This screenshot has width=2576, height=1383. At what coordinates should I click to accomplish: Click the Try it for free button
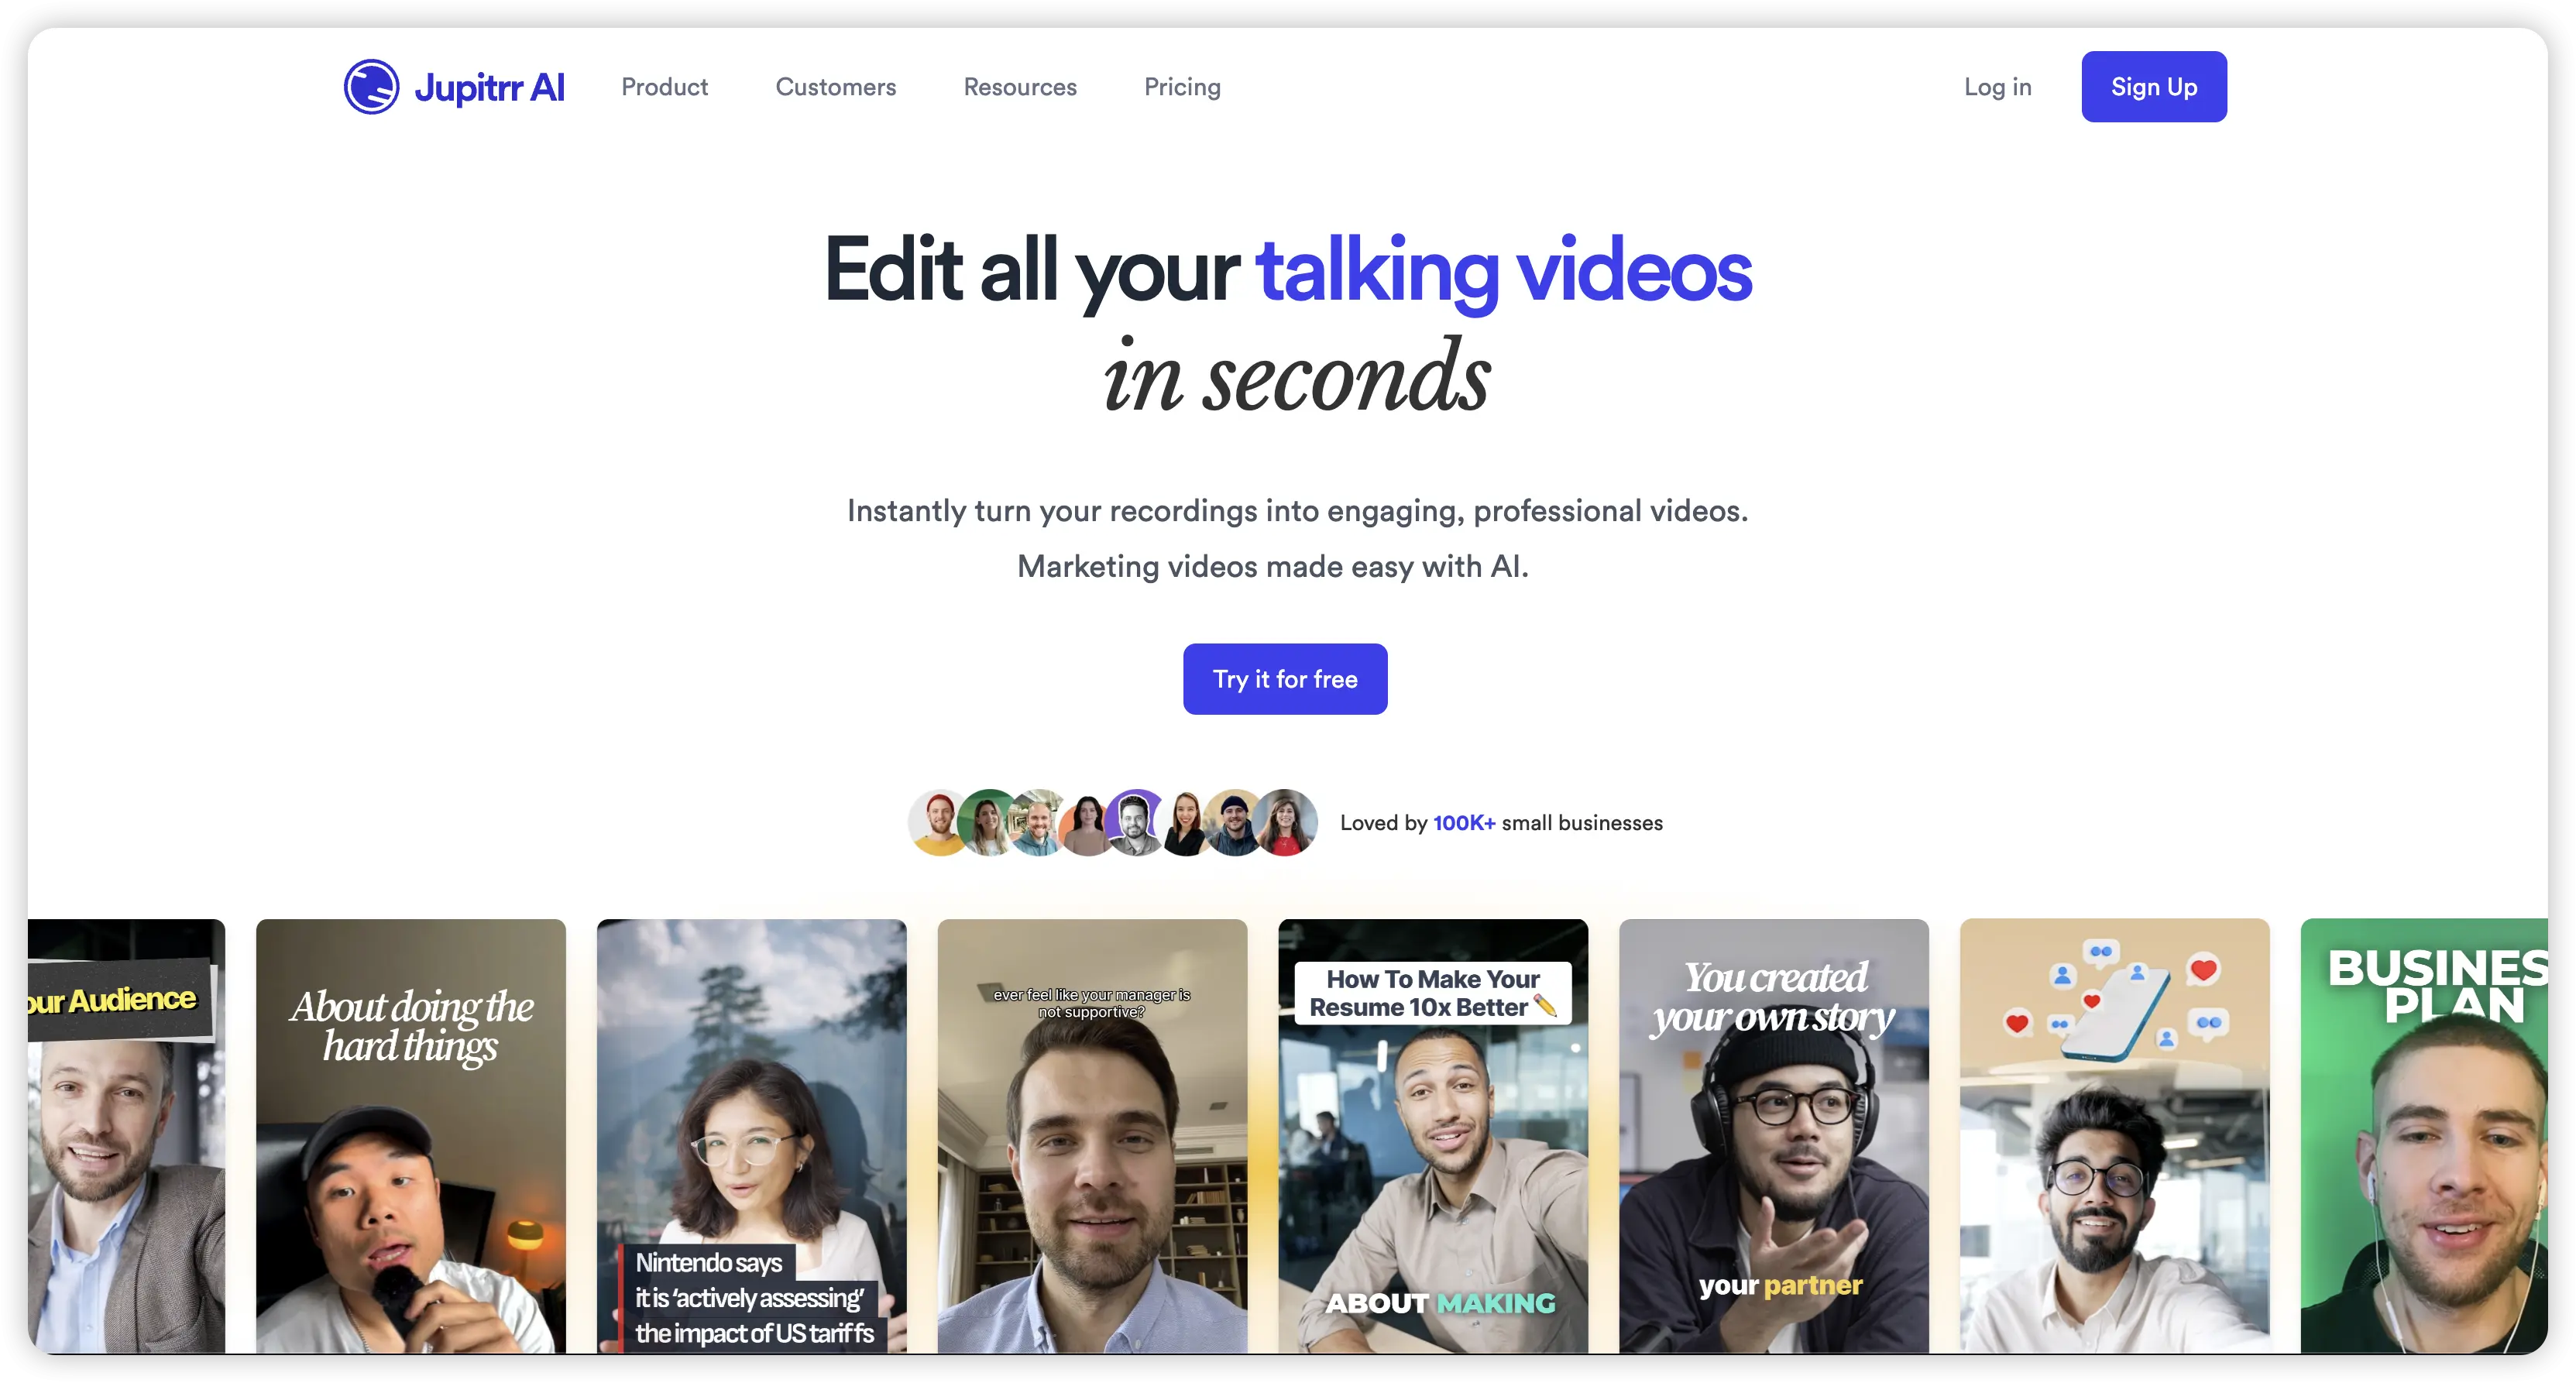point(1284,679)
